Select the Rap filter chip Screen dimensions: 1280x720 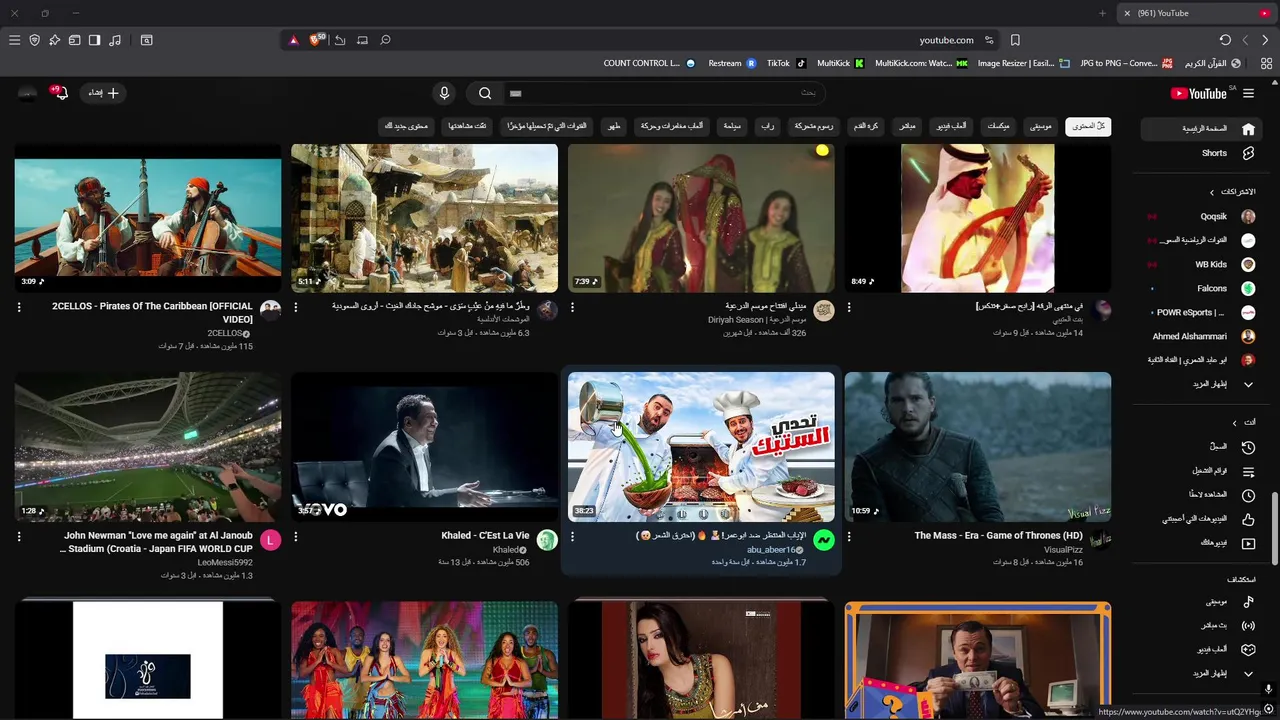767,126
